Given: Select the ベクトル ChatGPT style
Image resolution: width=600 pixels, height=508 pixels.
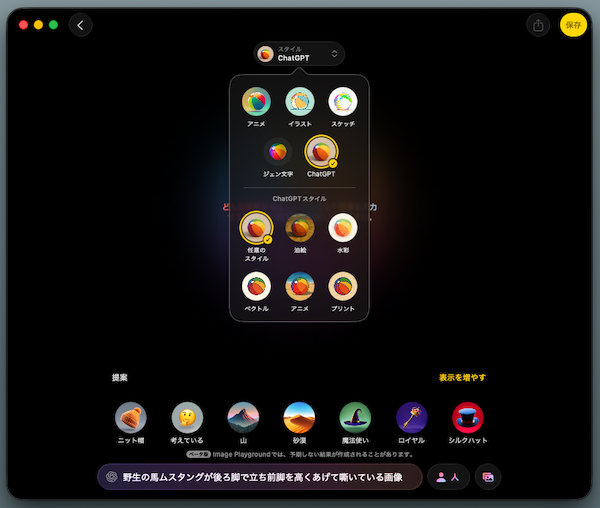Looking at the screenshot, I should (256, 286).
